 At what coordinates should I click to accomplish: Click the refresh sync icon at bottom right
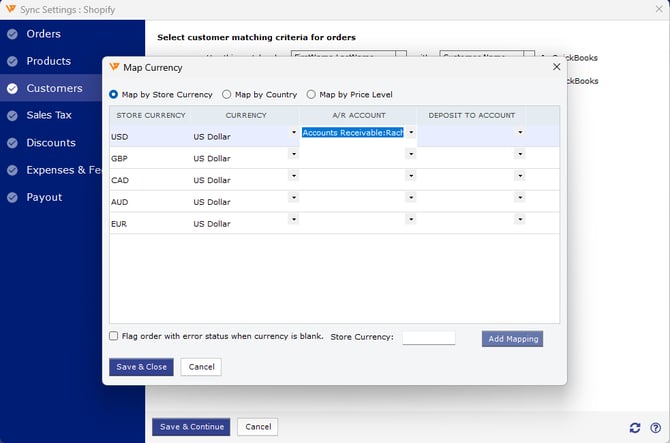(x=635, y=427)
